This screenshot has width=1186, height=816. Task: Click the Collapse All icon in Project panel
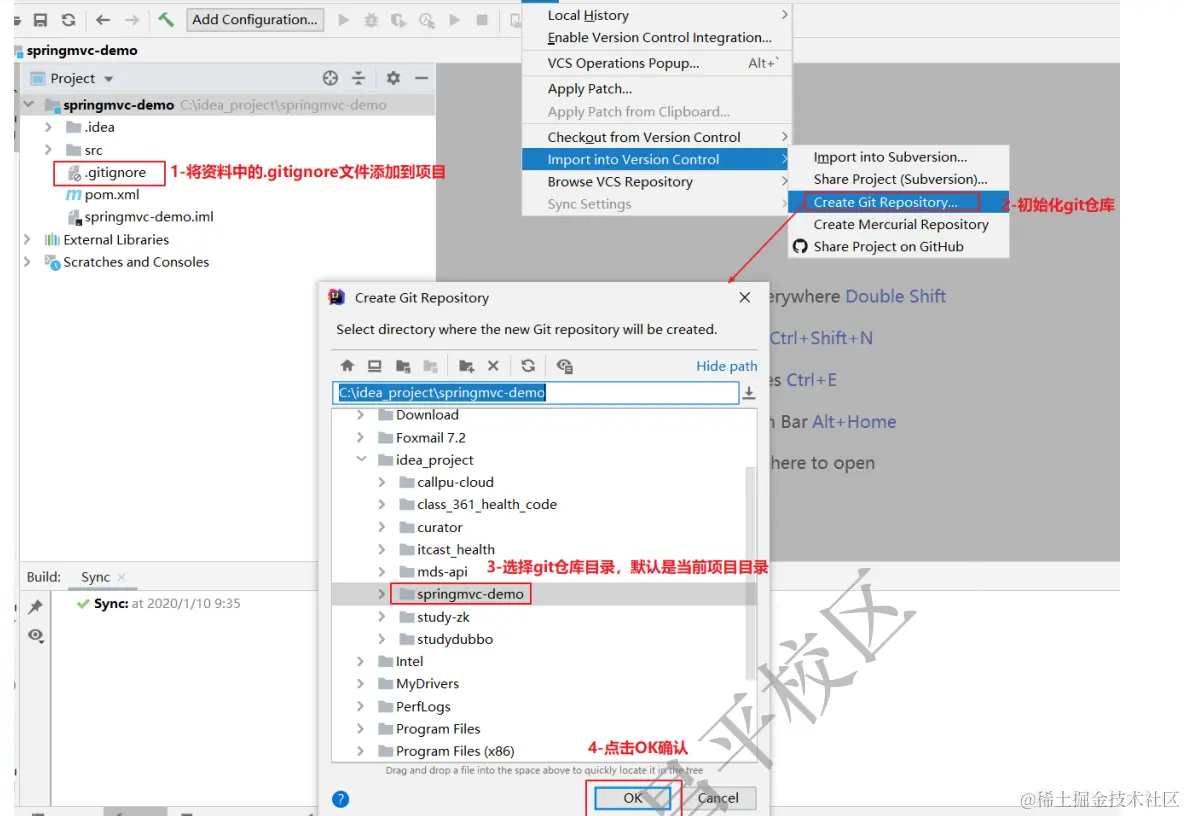359,78
